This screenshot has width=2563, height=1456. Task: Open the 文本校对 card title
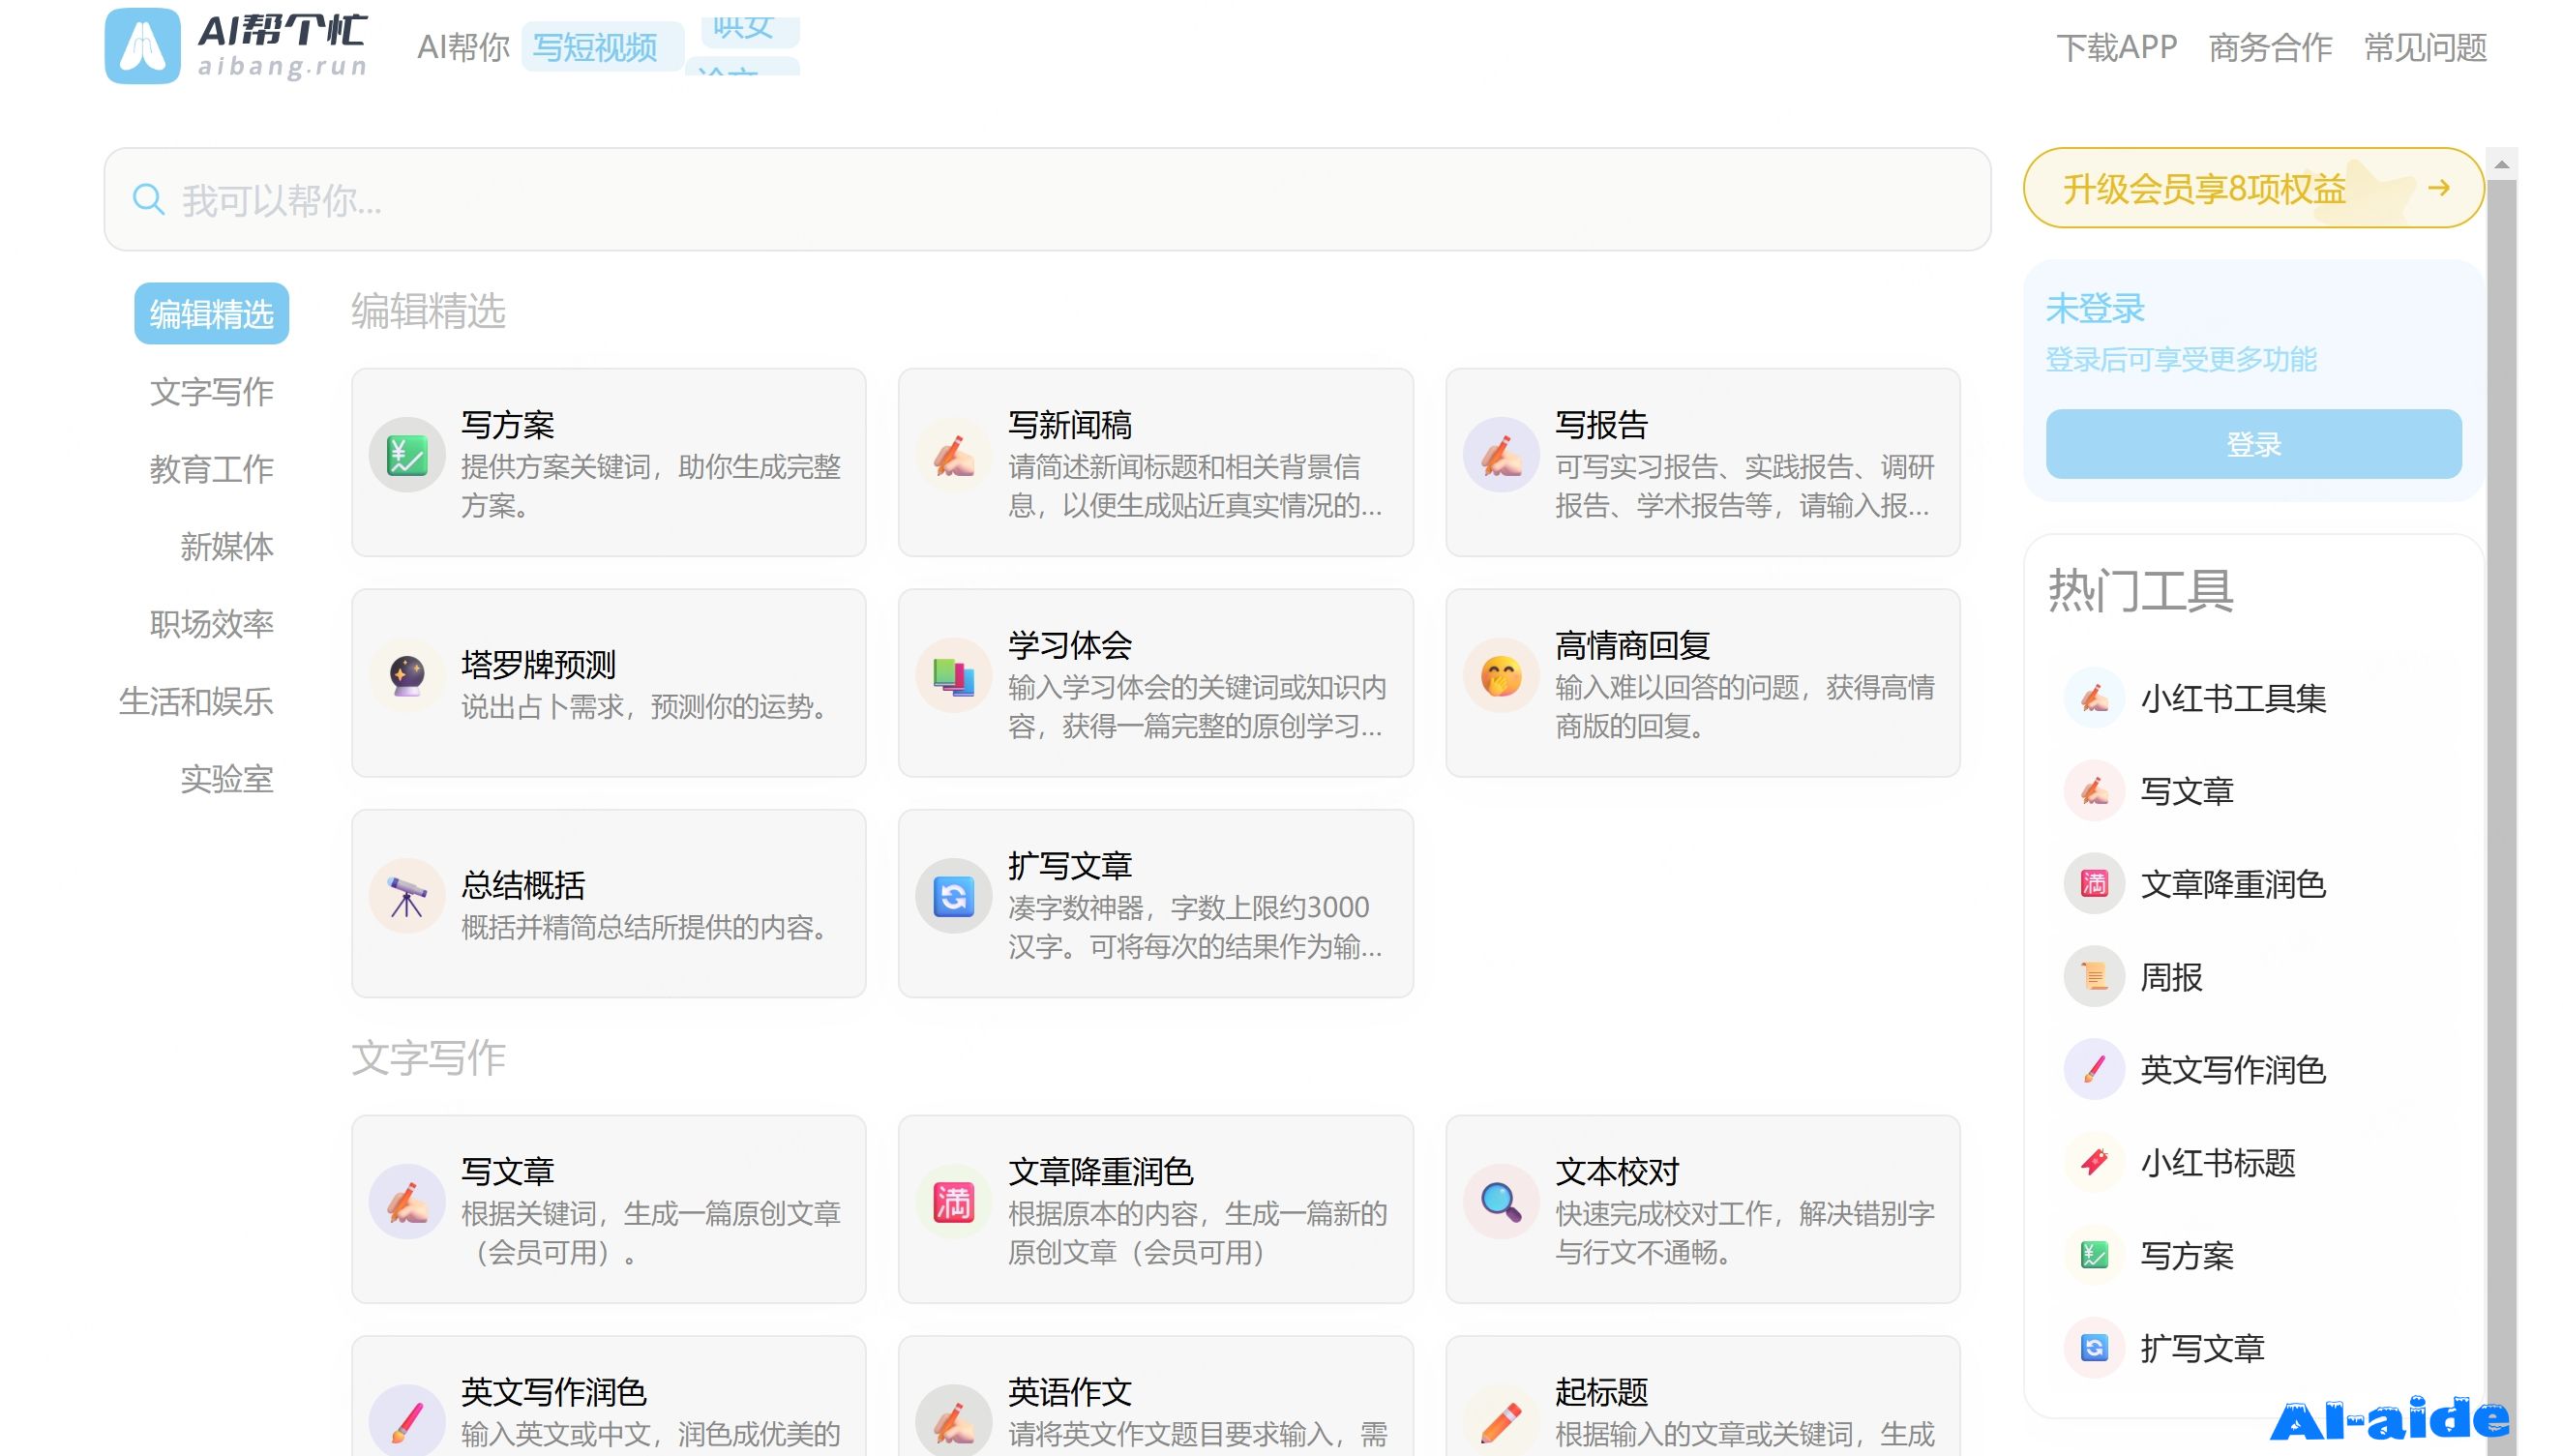pos(1617,1172)
